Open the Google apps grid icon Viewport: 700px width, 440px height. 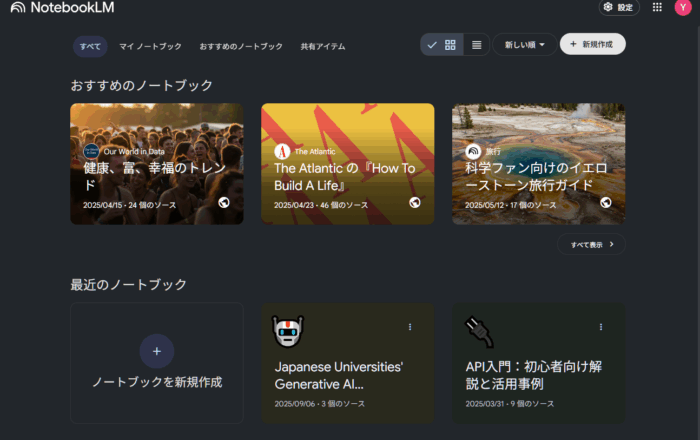coord(657,7)
